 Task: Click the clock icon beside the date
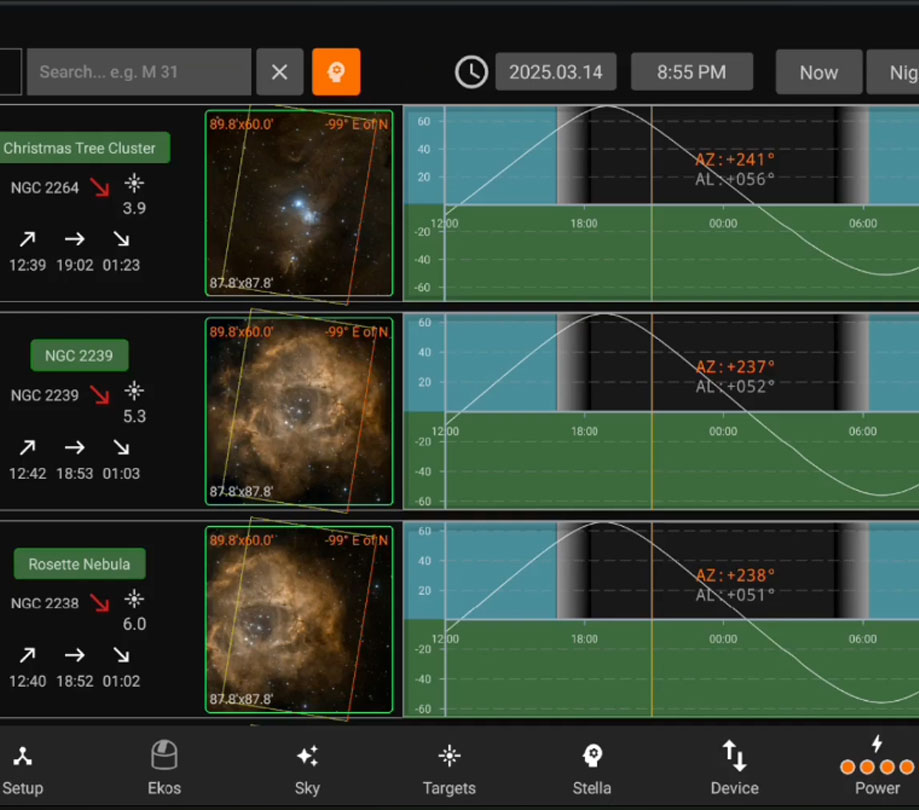coord(470,71)
